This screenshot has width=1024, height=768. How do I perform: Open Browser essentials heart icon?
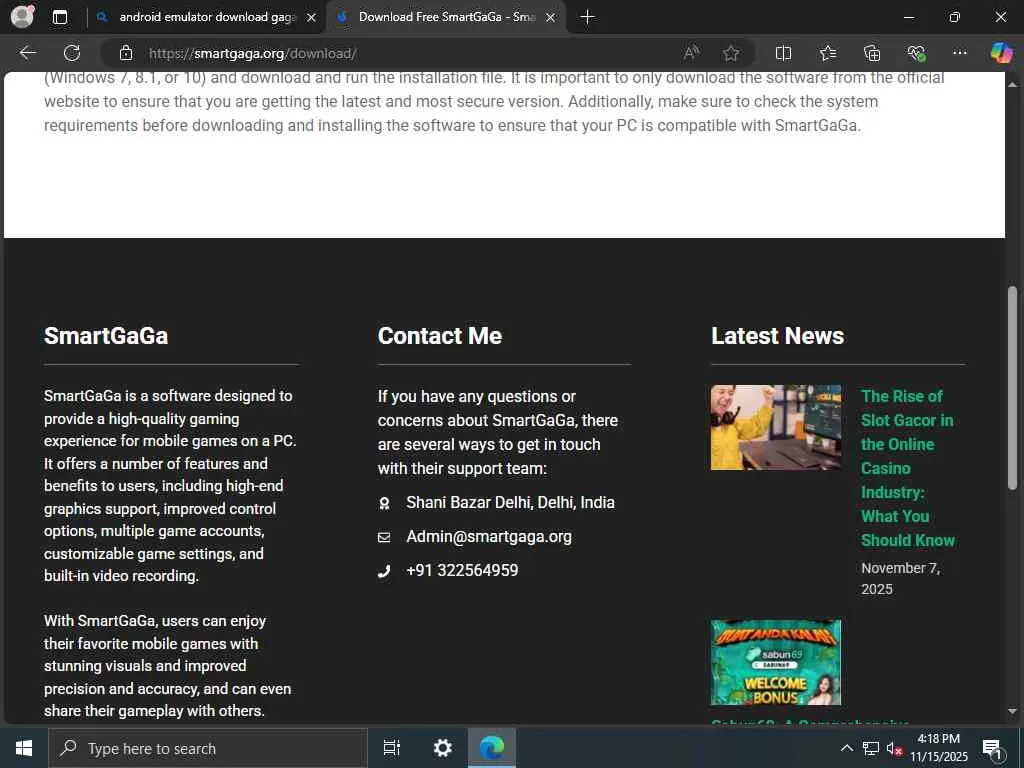click(916, 53)
